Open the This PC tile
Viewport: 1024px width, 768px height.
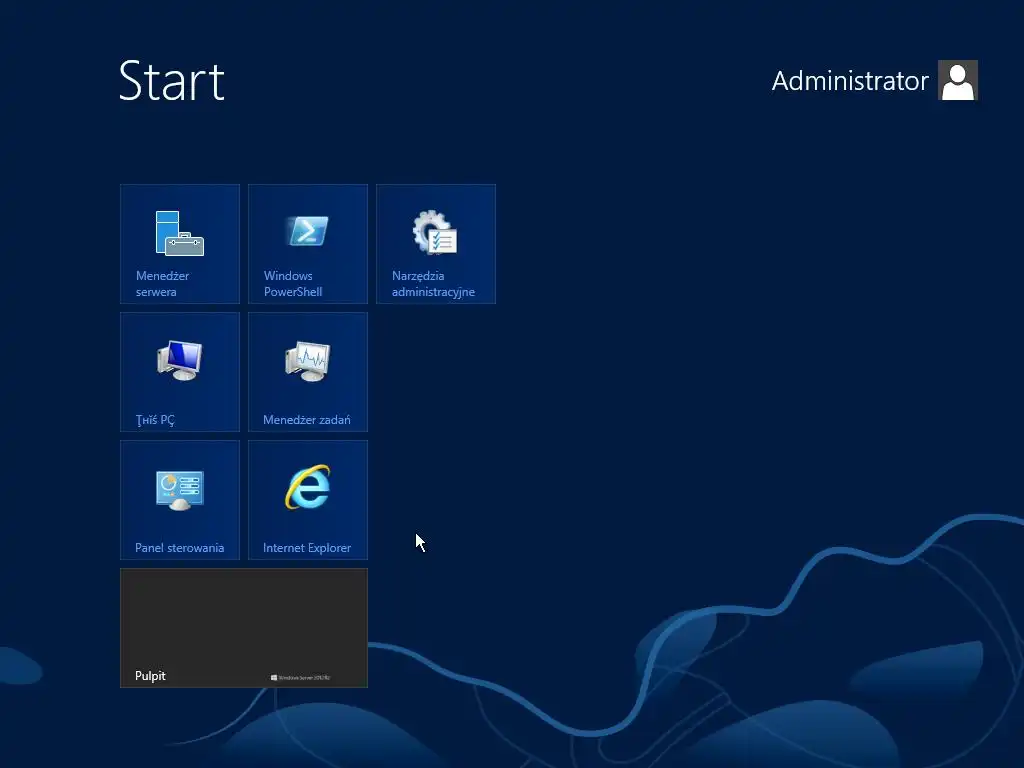[x=180, y=372]
